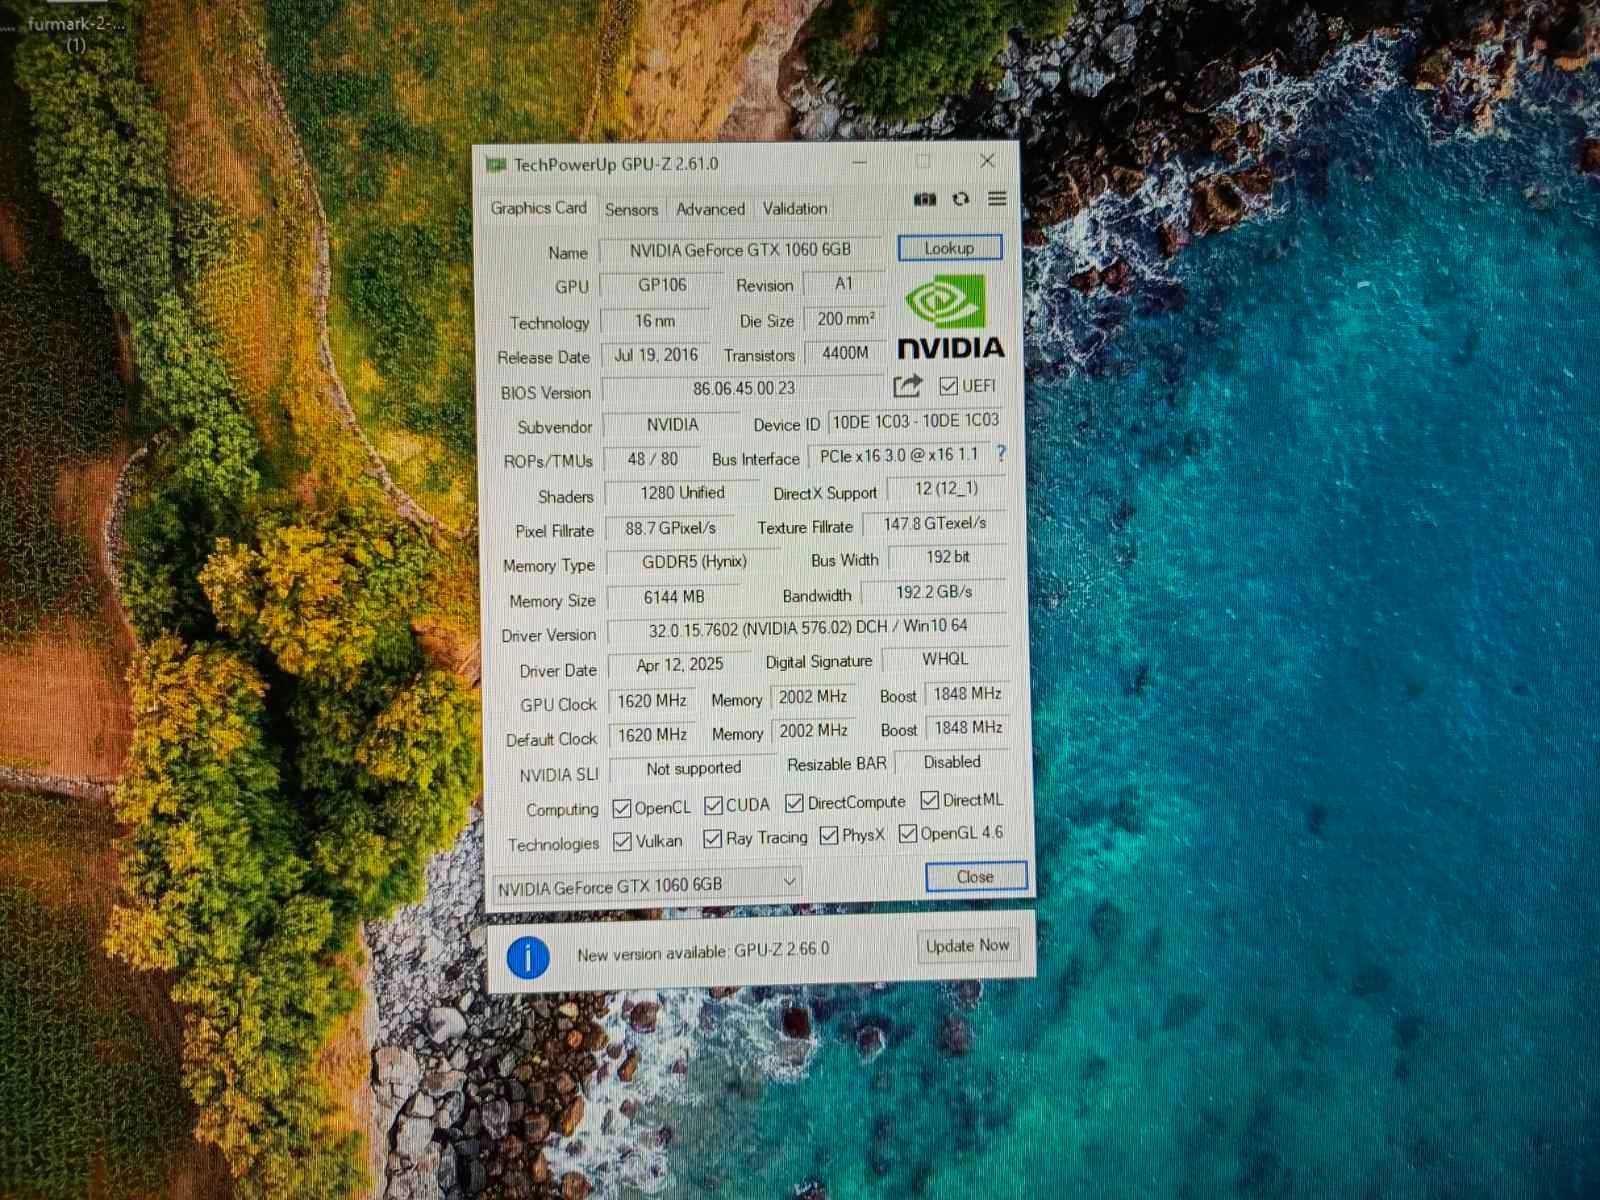Click the Bus Interface field PCIe x16
The width and height of the screenshot is (1600, 1200).
tap(899, 455)
